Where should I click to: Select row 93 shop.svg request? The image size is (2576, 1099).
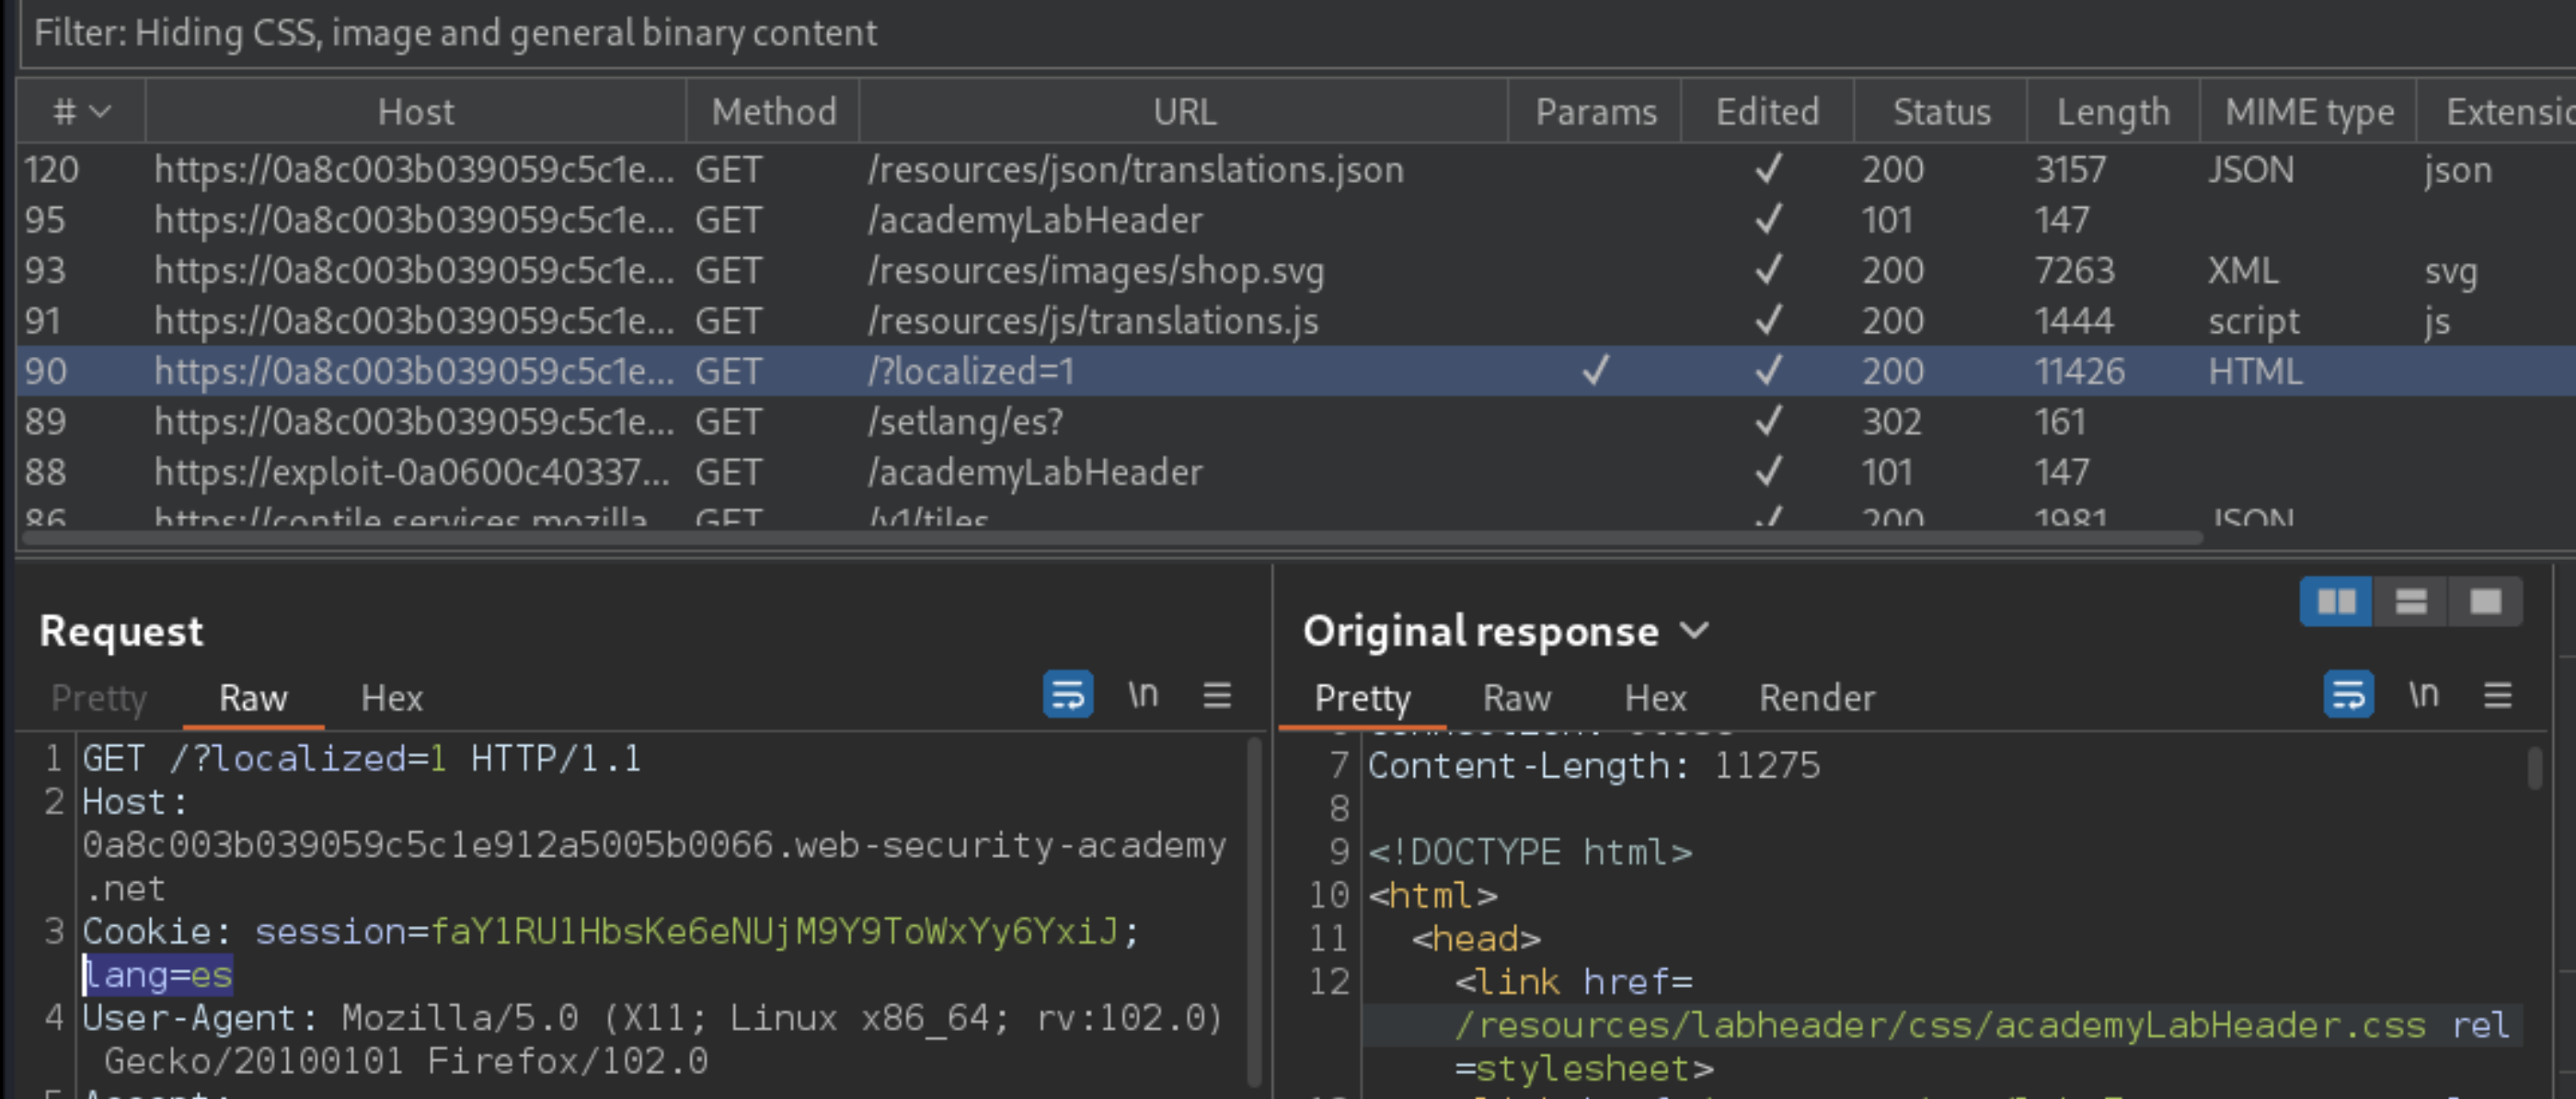tap(1296, 271)
